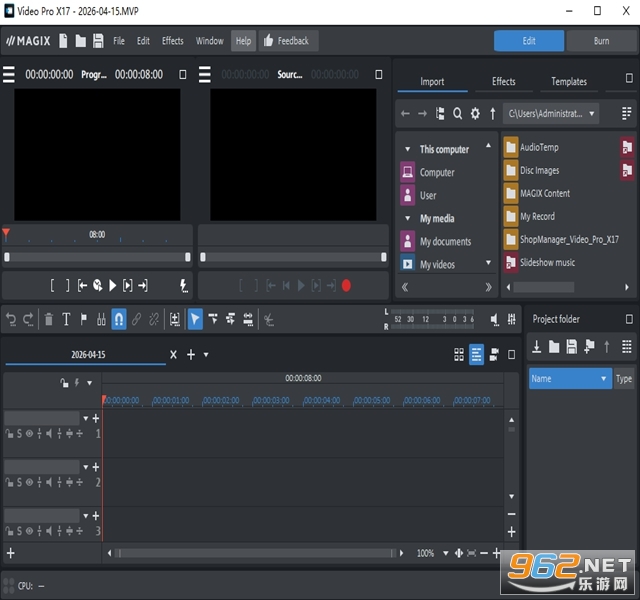
Task: Open the AudioTemp folder
Action: [539, 147]
